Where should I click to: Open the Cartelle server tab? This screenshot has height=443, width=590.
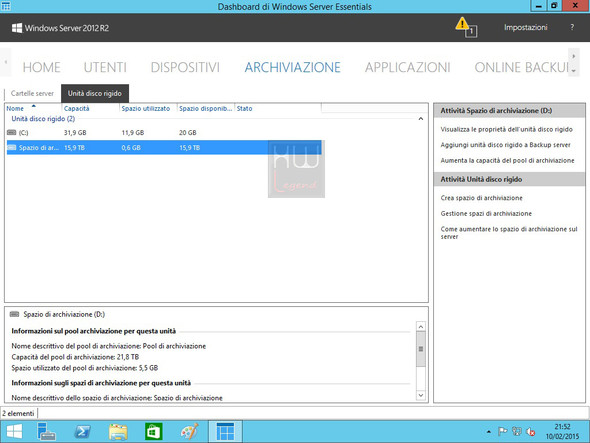coord(32,93)
